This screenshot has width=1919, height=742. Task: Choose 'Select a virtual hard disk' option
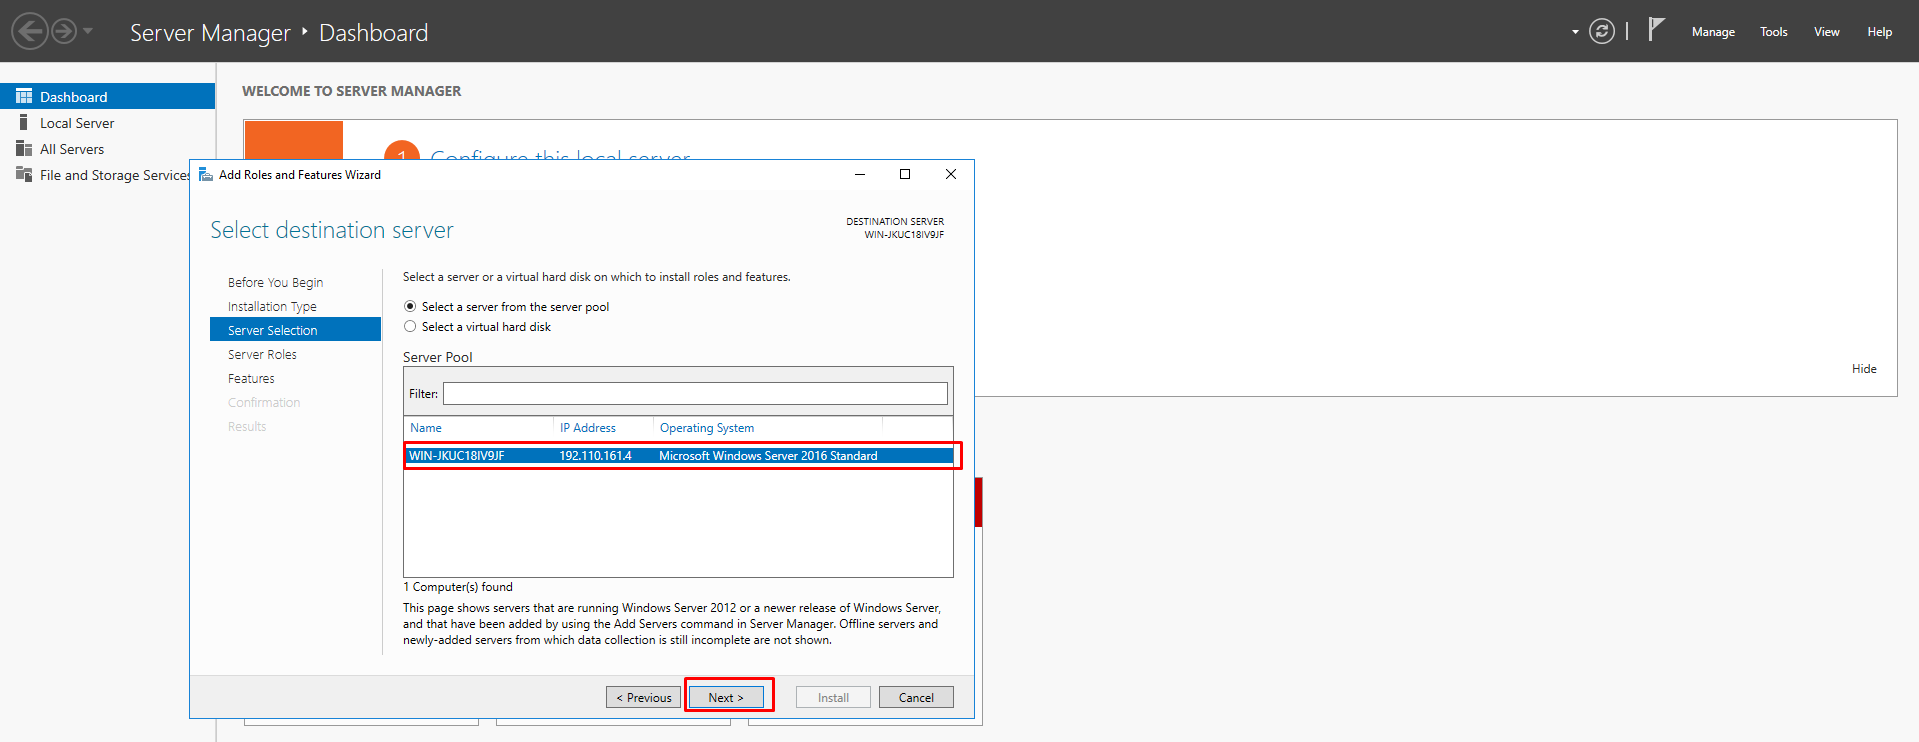410,326
